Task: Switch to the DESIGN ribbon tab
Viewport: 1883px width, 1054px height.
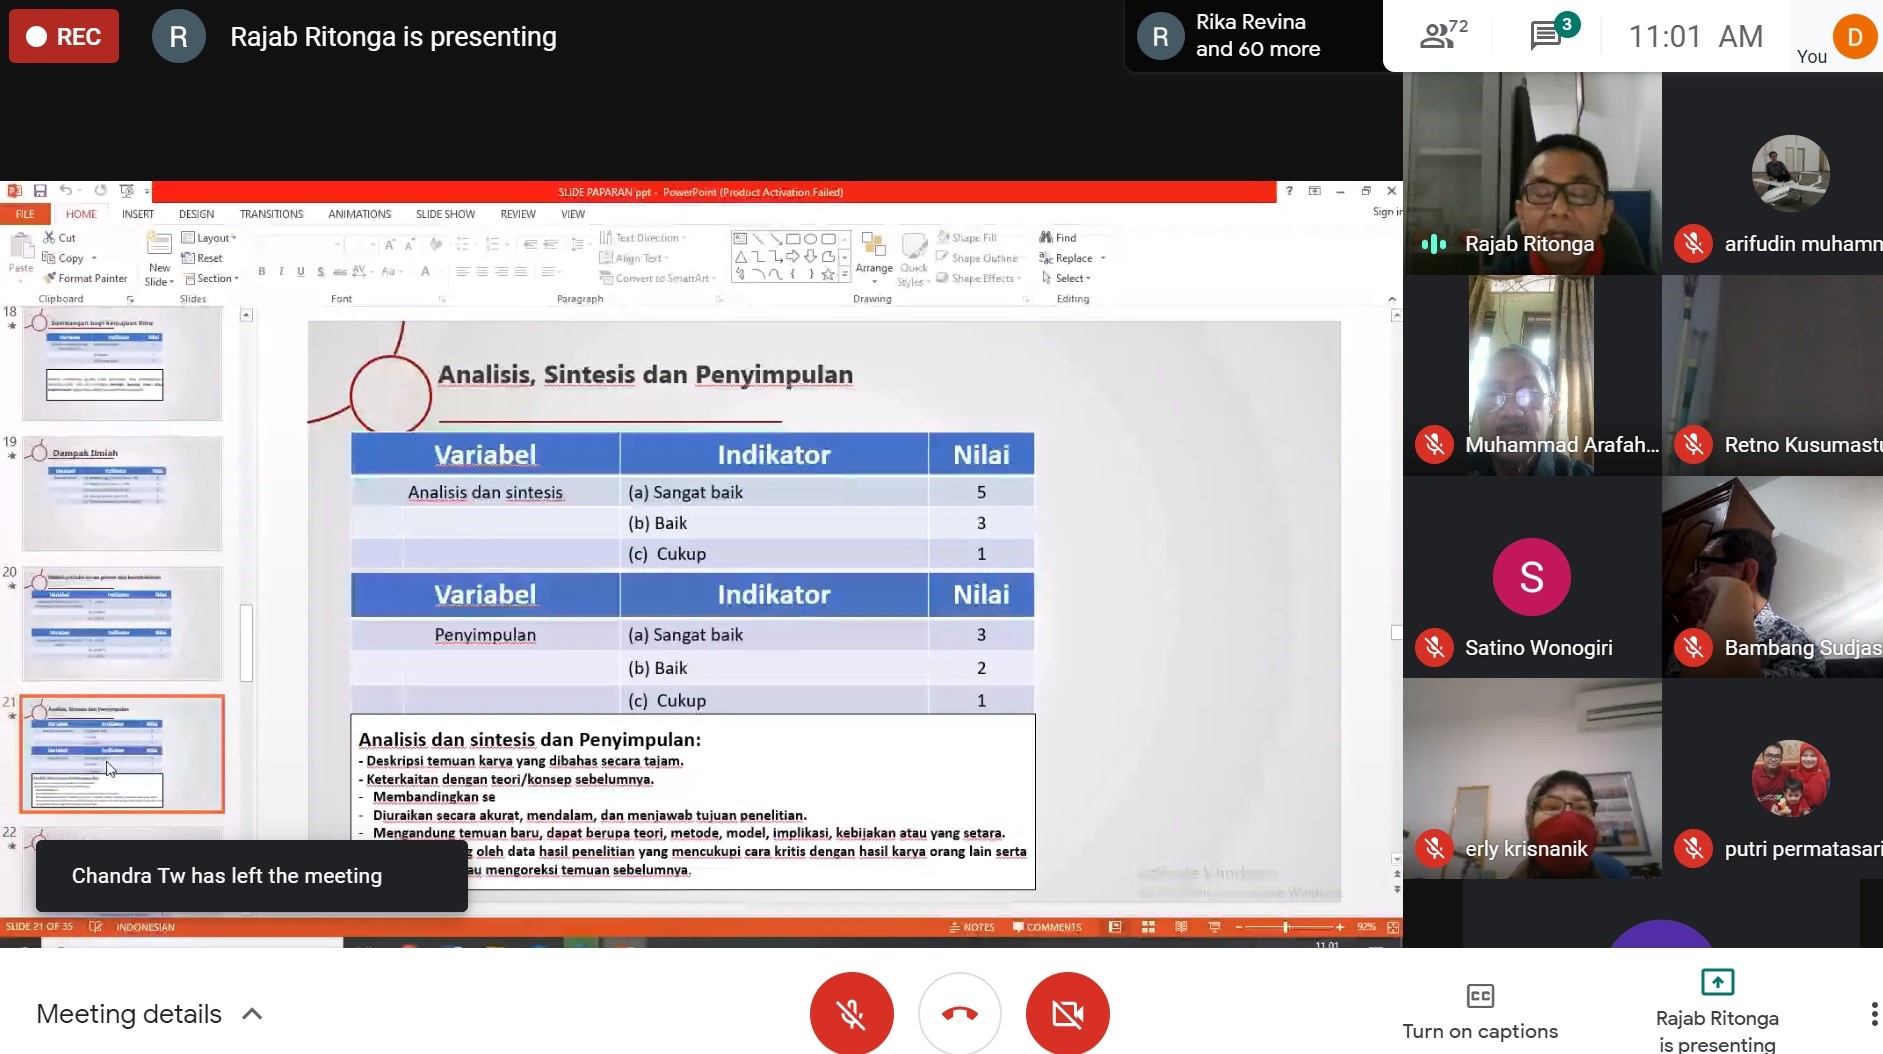Action: click(x=196, y=214)
